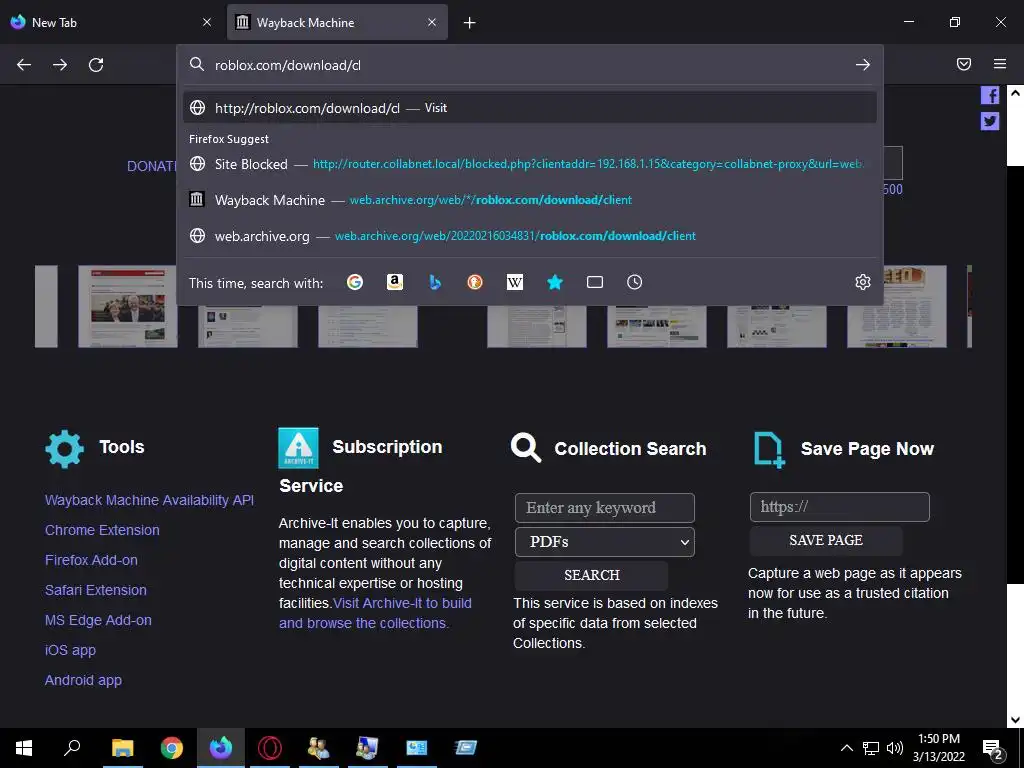1024x768 pixels.
Task: Close the Wayback Machine tab
Action: point(432,22)
